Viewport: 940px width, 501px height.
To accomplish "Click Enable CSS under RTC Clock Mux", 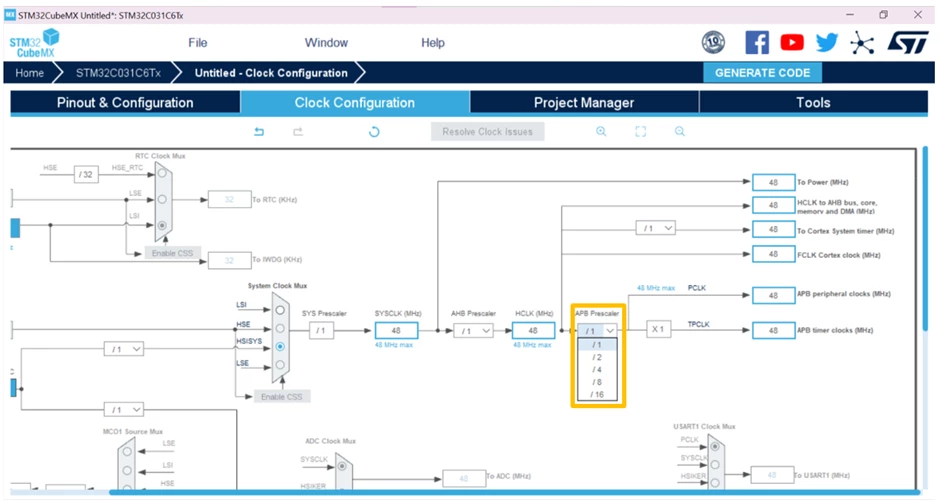I will pyautogui.click(x=173, y=253).
